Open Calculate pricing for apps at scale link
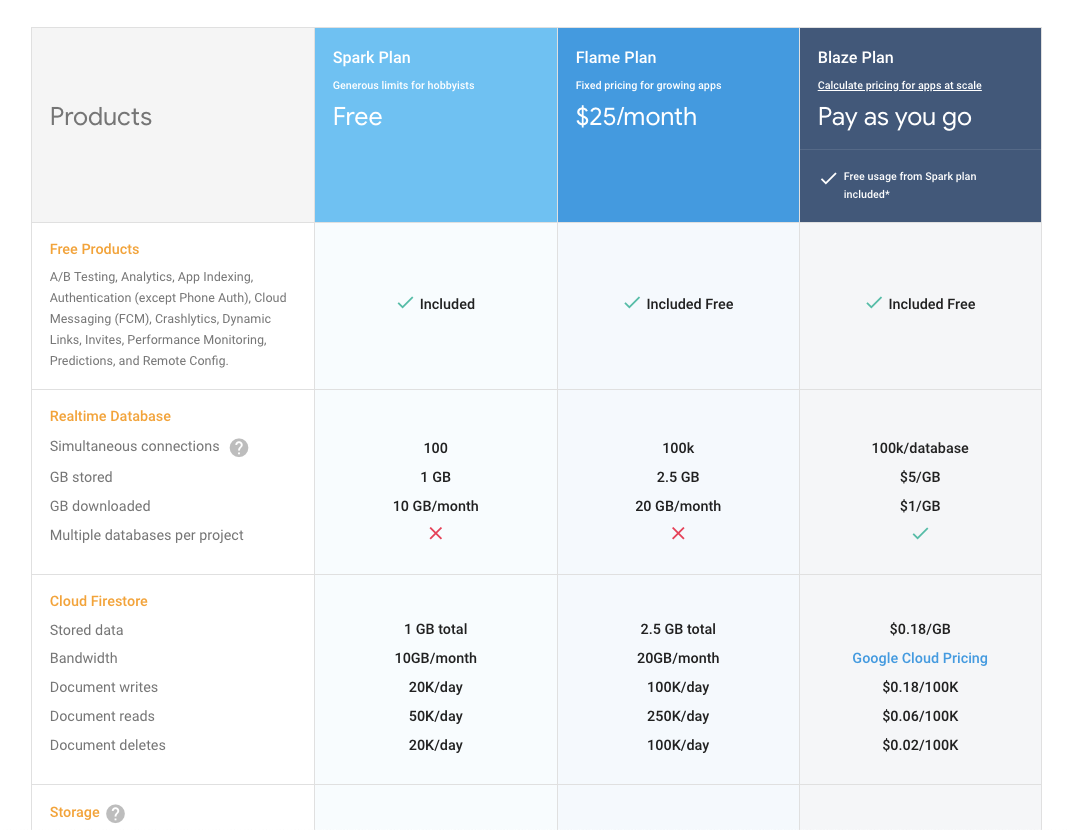 [x=899, y=85]
